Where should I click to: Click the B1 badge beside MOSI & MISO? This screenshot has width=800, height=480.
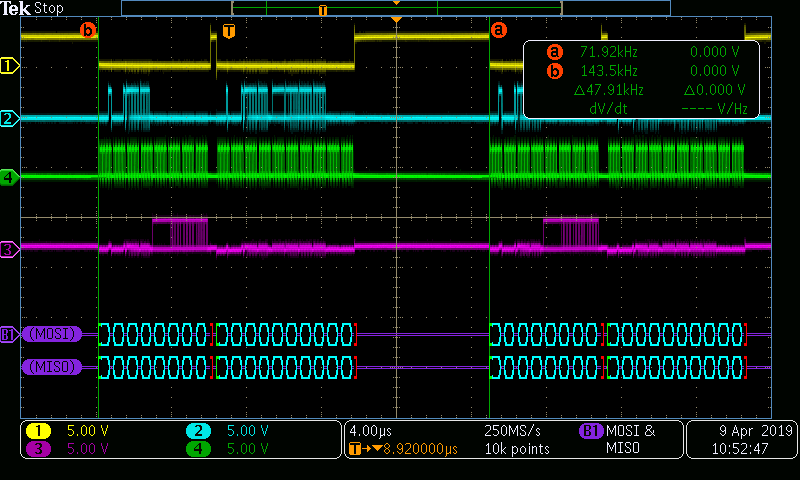591,431
